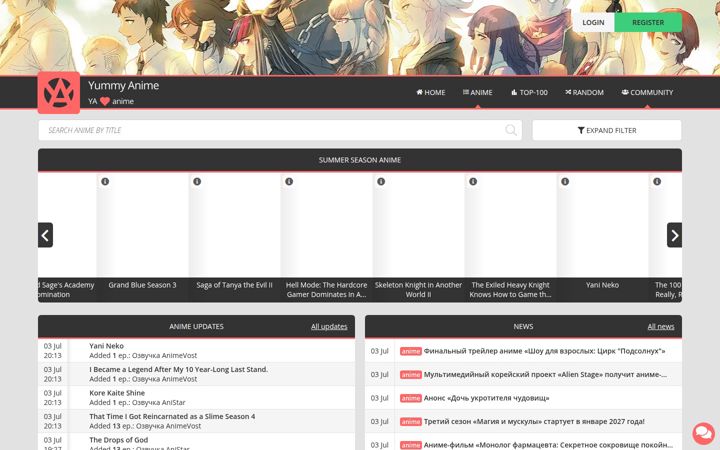Open Saga of Tanya the Evil II thumbnail

pos(235,225)
